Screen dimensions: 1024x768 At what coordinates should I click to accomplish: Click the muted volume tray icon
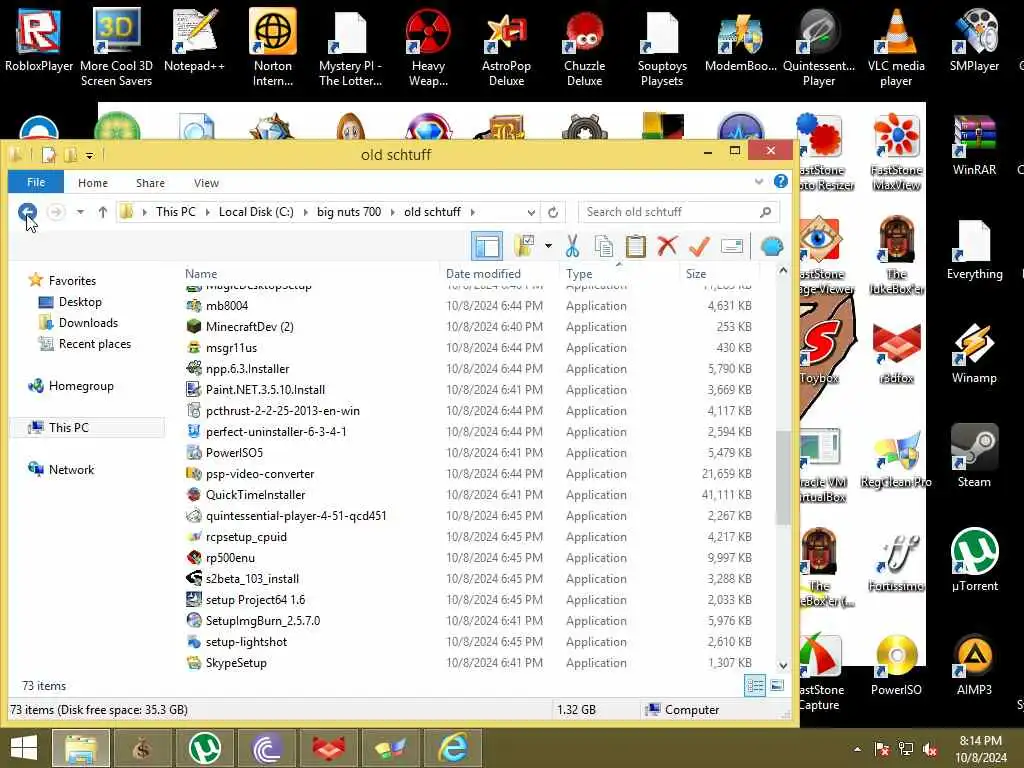(x=930, y=749)
